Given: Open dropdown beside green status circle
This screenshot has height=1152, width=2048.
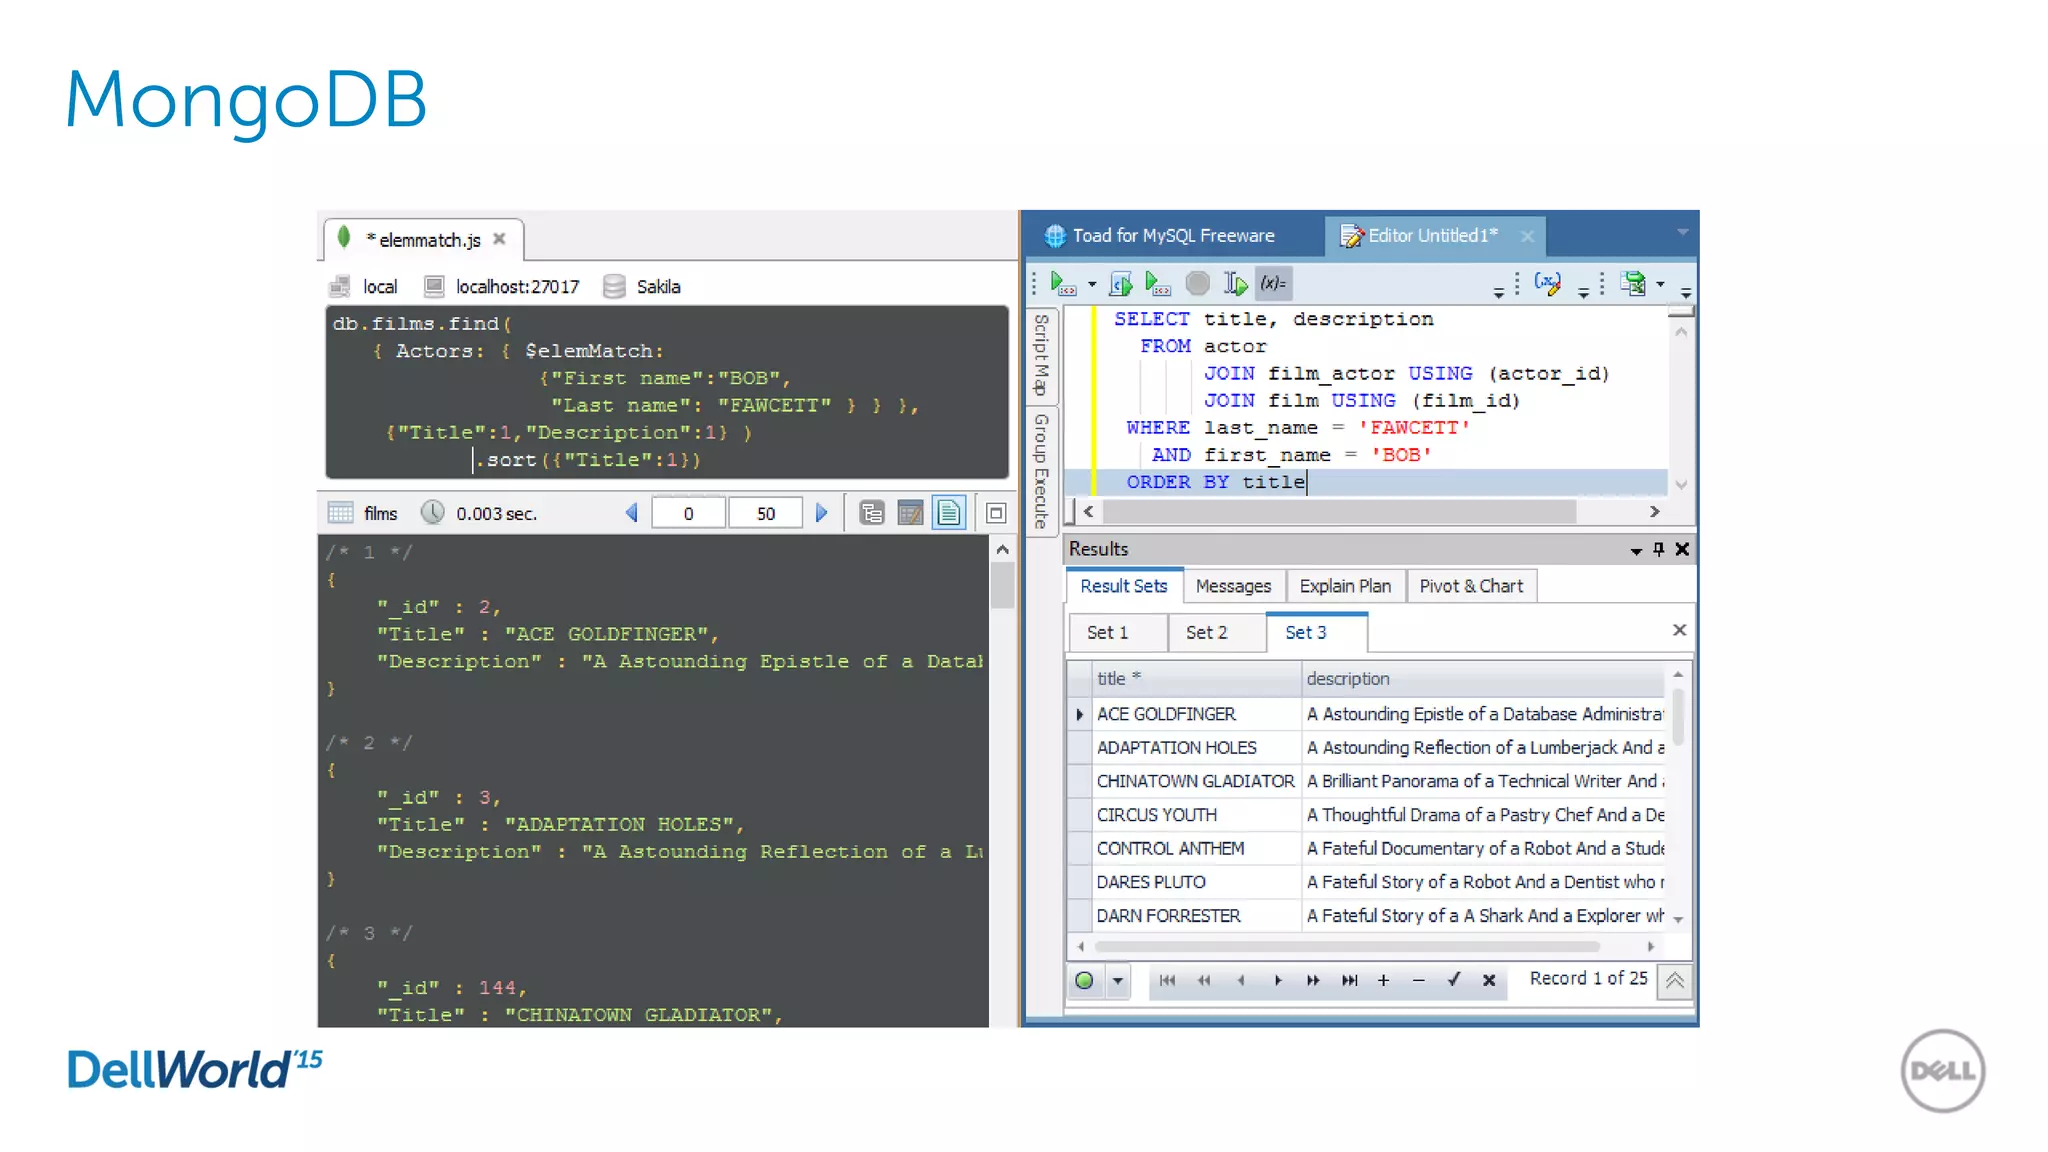Looking at the screenshot, I should [1118, 981].
